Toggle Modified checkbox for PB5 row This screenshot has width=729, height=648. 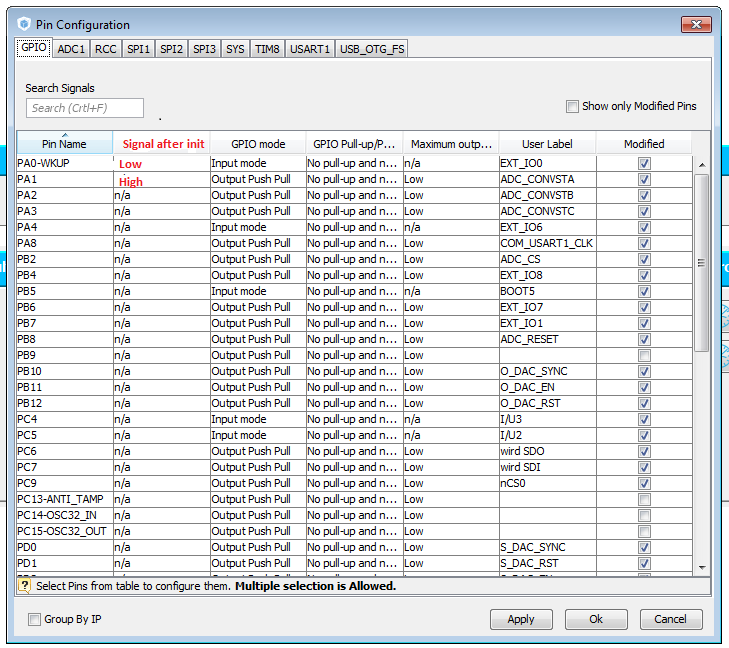click(x=644, y=291)
